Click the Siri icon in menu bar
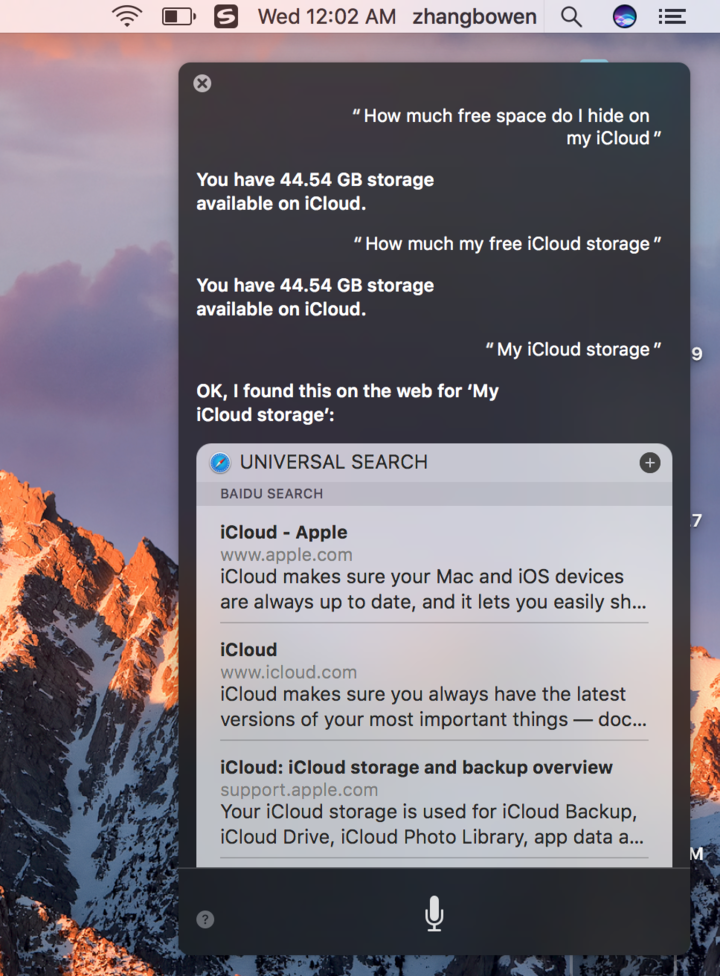The width and height of the screenshot is (720, 976). 624,17
